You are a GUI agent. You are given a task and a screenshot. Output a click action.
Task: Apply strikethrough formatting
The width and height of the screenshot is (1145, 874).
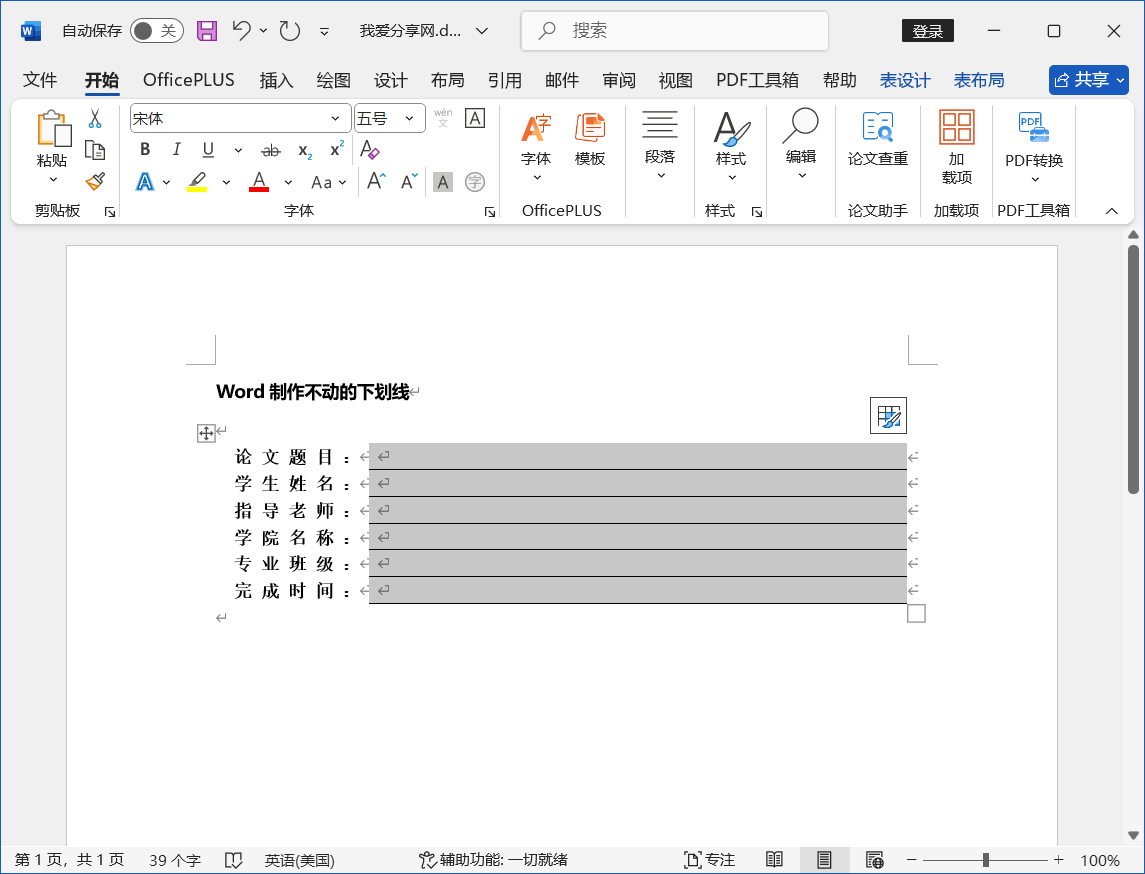pyautogui.click(x=271, y=150)
